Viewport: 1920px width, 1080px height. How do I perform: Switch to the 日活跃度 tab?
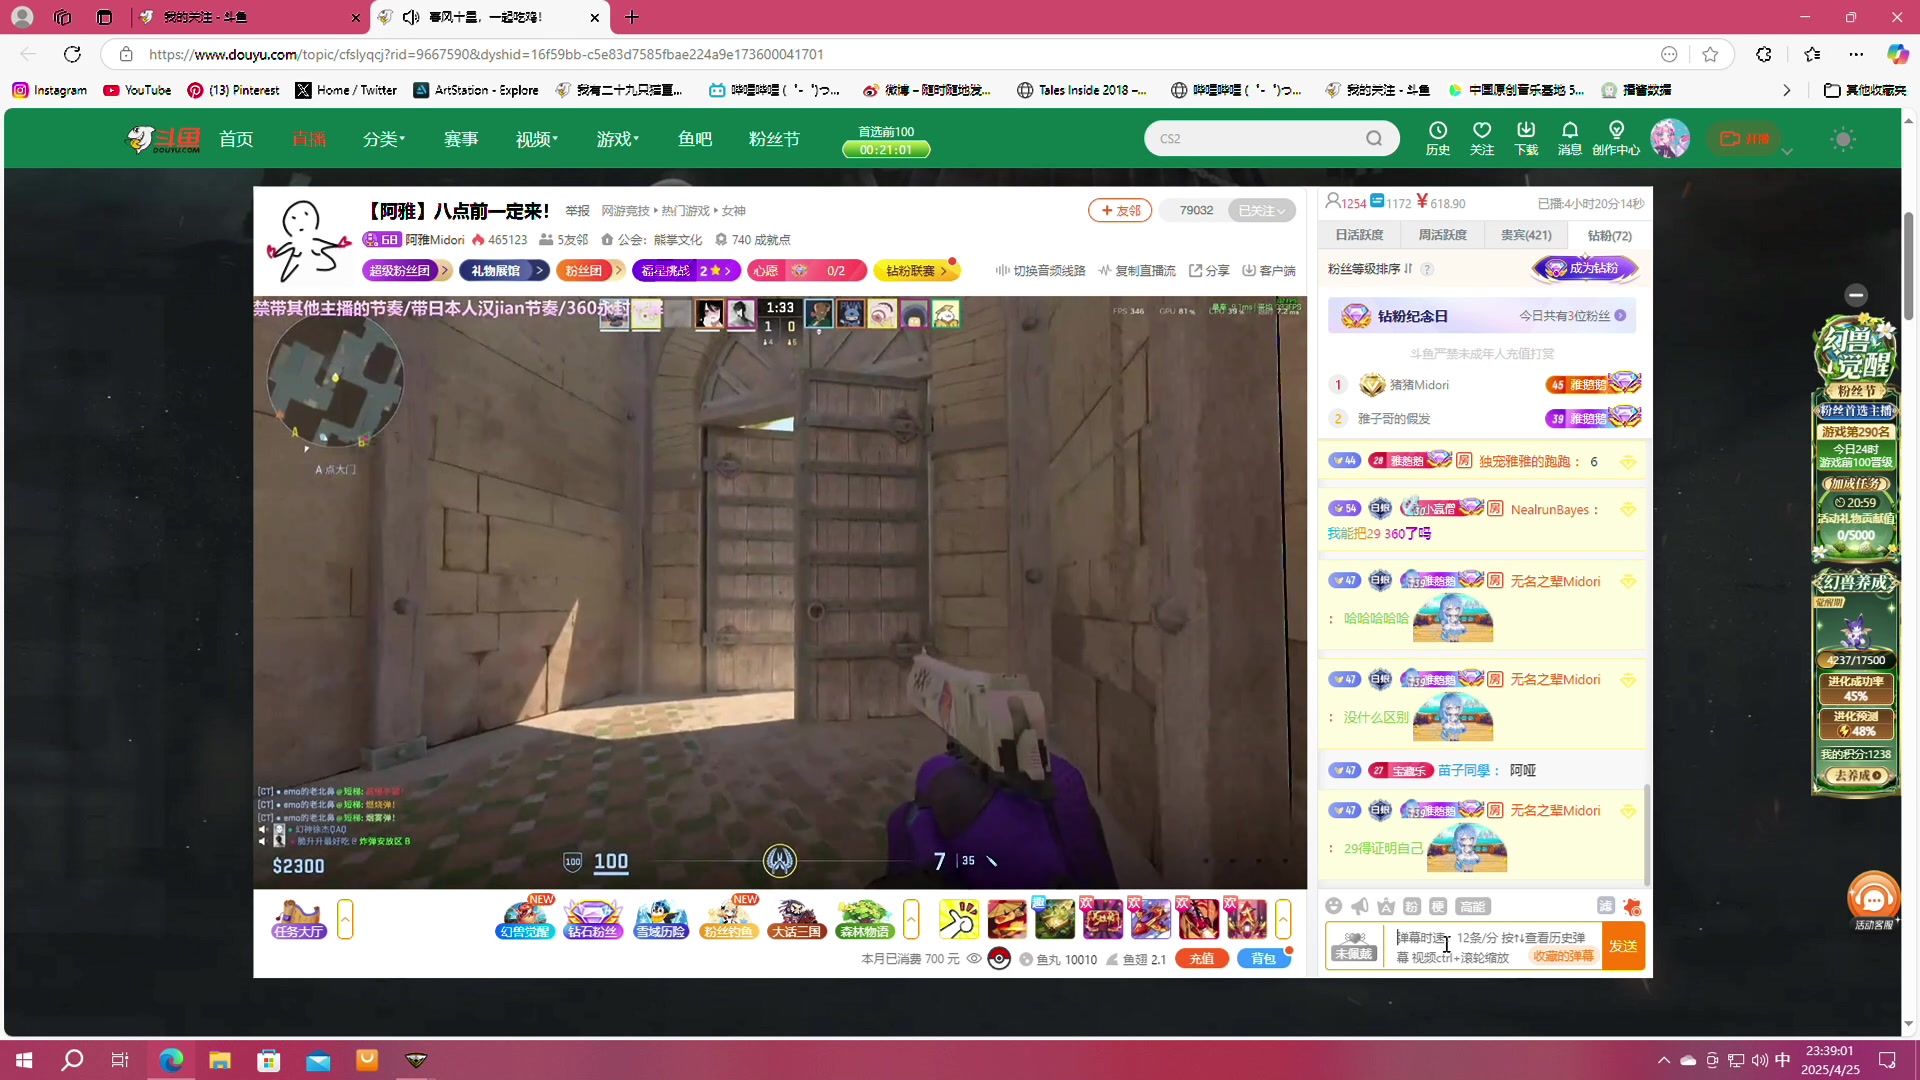click(x=1359, y=235)
